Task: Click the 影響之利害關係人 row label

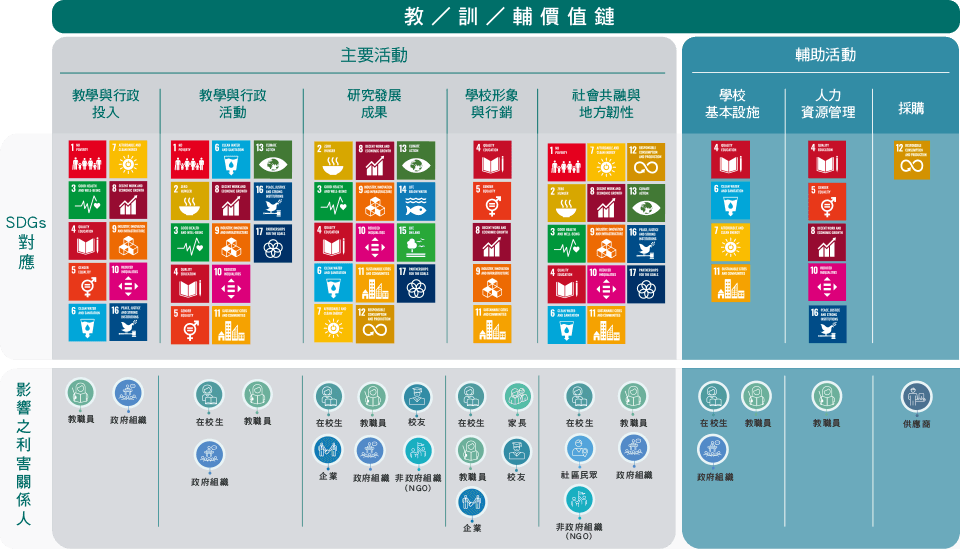Action: [x=23, y=454]
